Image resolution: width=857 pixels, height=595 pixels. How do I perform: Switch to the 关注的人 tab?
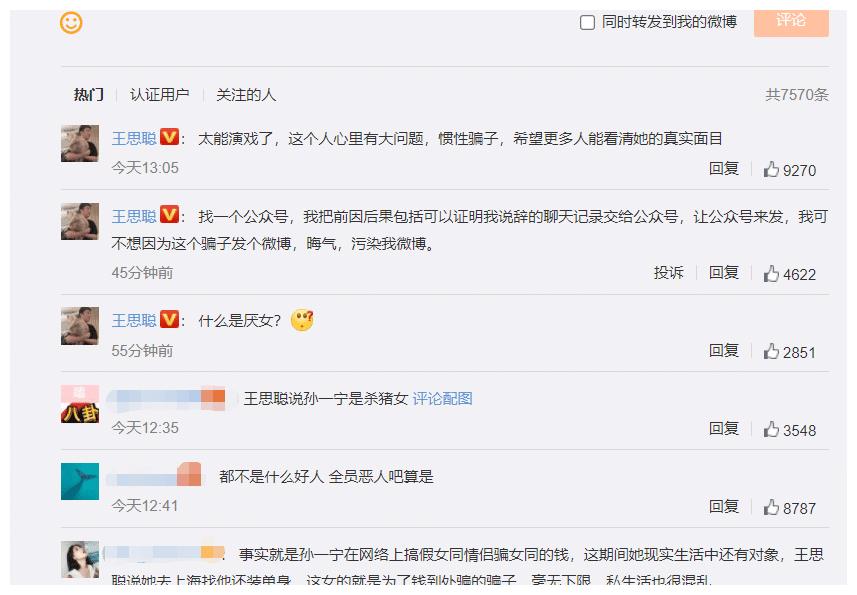246,95
